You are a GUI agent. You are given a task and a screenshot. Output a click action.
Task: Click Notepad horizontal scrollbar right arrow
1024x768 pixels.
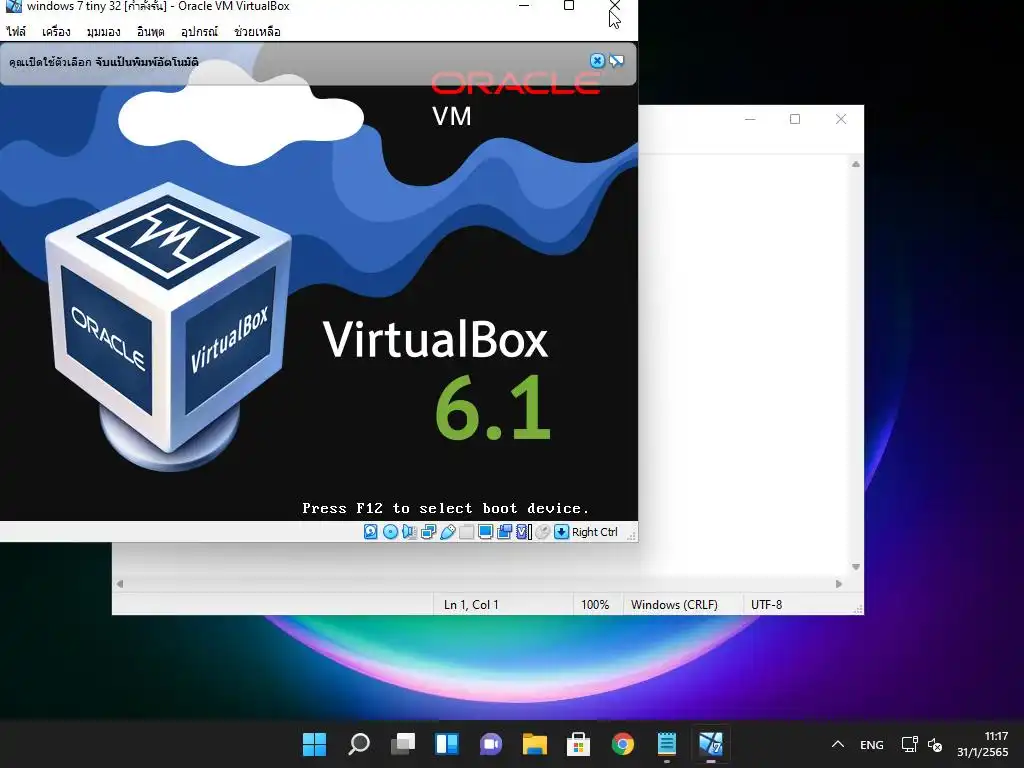pyautogui.click(x=839, y=584)
